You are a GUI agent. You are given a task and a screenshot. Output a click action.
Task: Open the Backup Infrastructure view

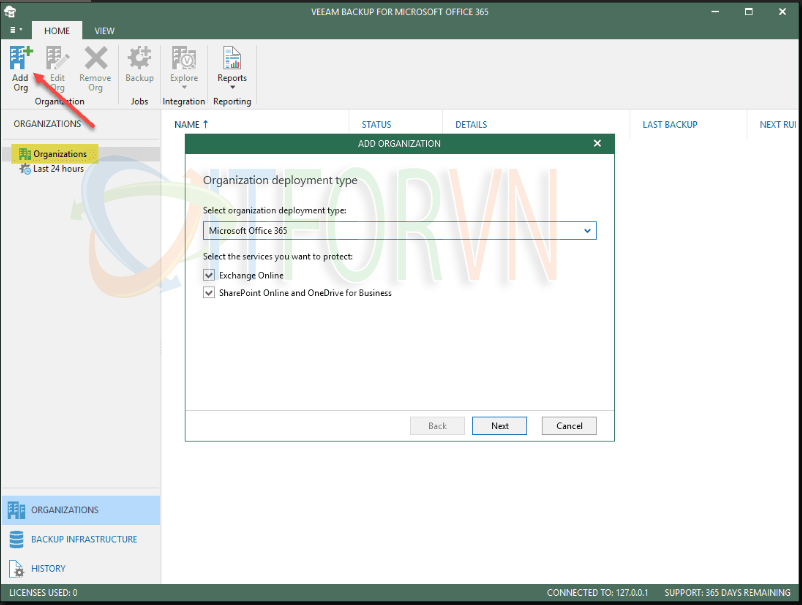pyautogui.click(x=84, y=539)
